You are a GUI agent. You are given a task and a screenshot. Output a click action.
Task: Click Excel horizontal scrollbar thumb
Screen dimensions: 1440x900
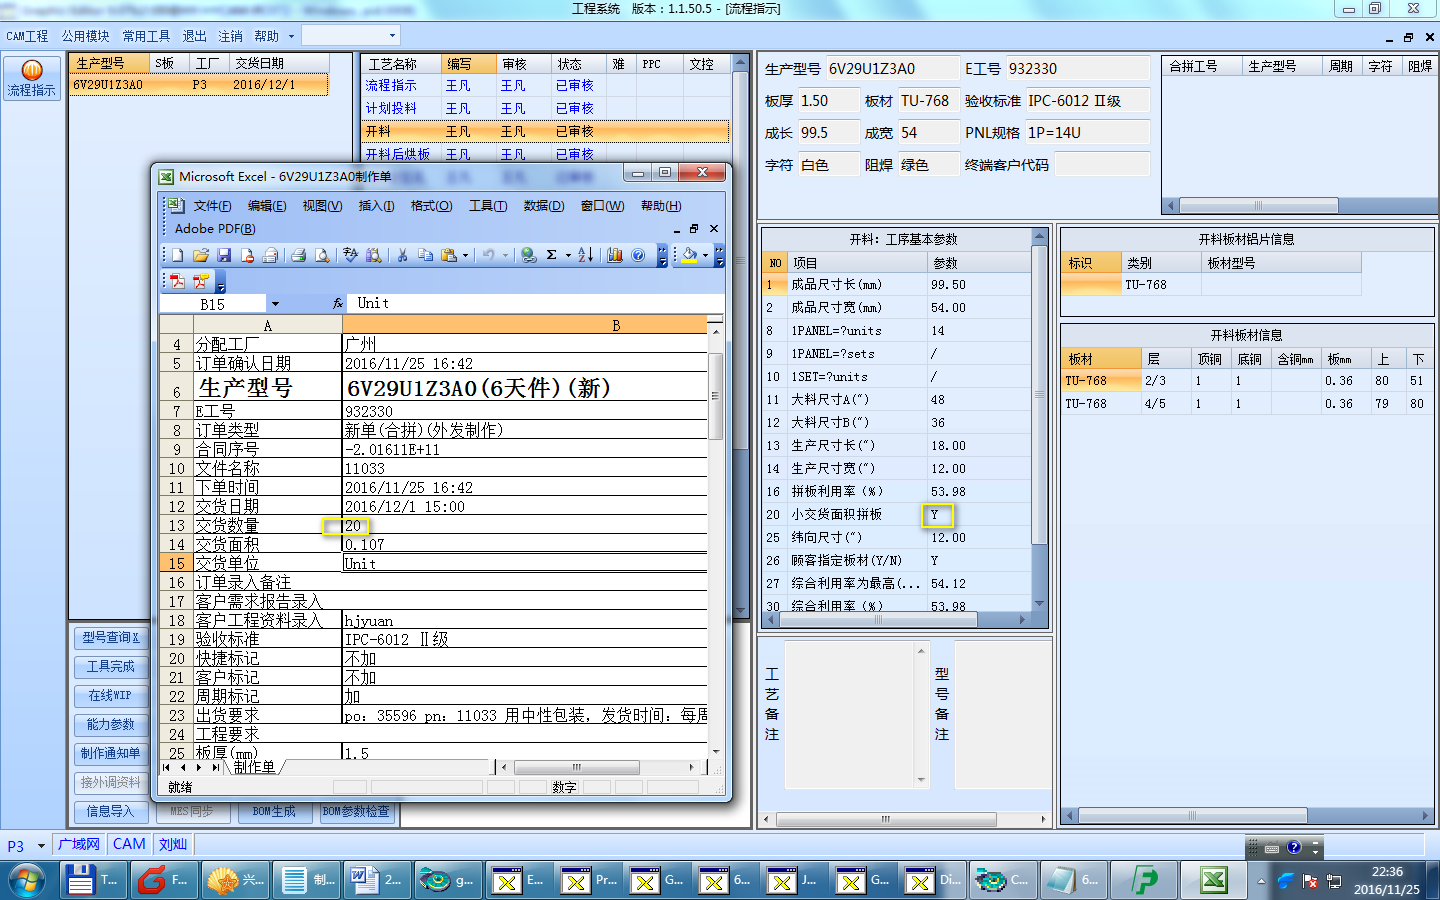577,768
